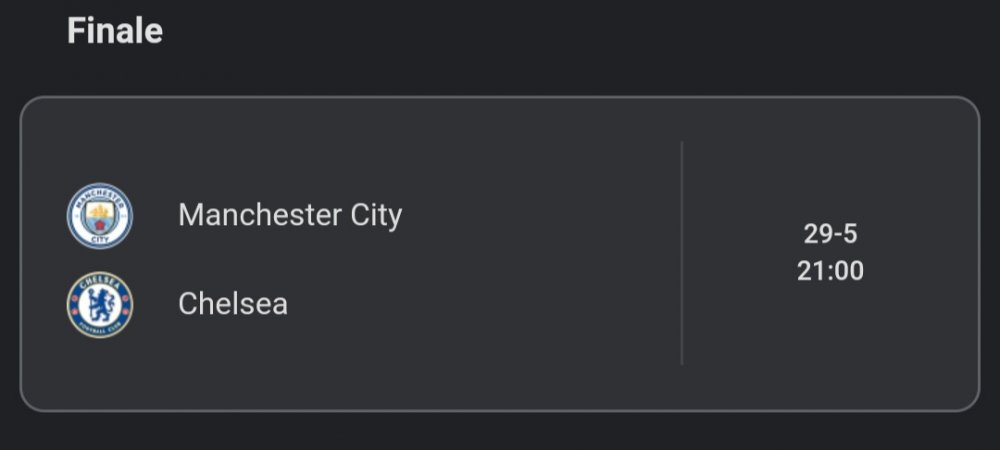Click the Chelsea club crest
Screen dimensions: 1000x450
point(100,305)
